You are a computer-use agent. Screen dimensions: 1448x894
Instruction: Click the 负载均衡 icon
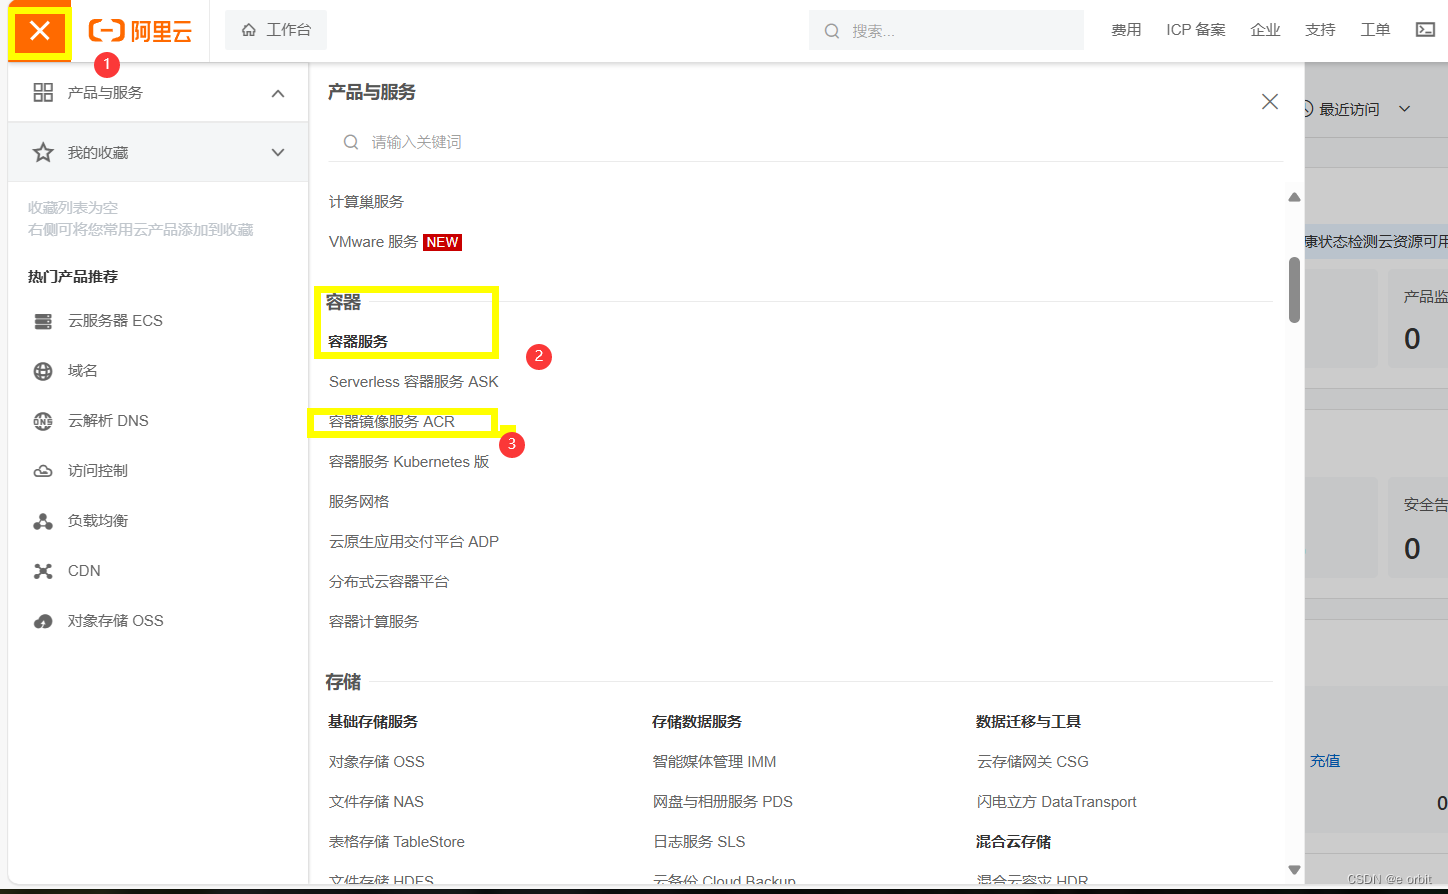(x=43, y=521)
